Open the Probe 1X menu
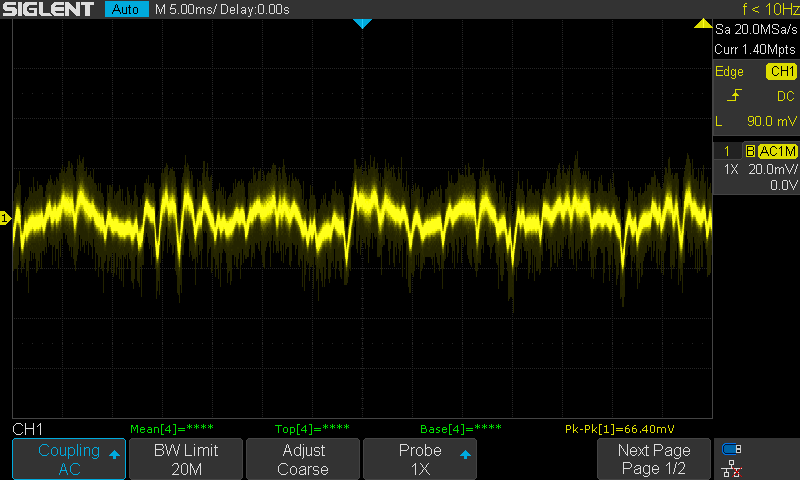This screenshot has height=480, width=800. point(420,459)
